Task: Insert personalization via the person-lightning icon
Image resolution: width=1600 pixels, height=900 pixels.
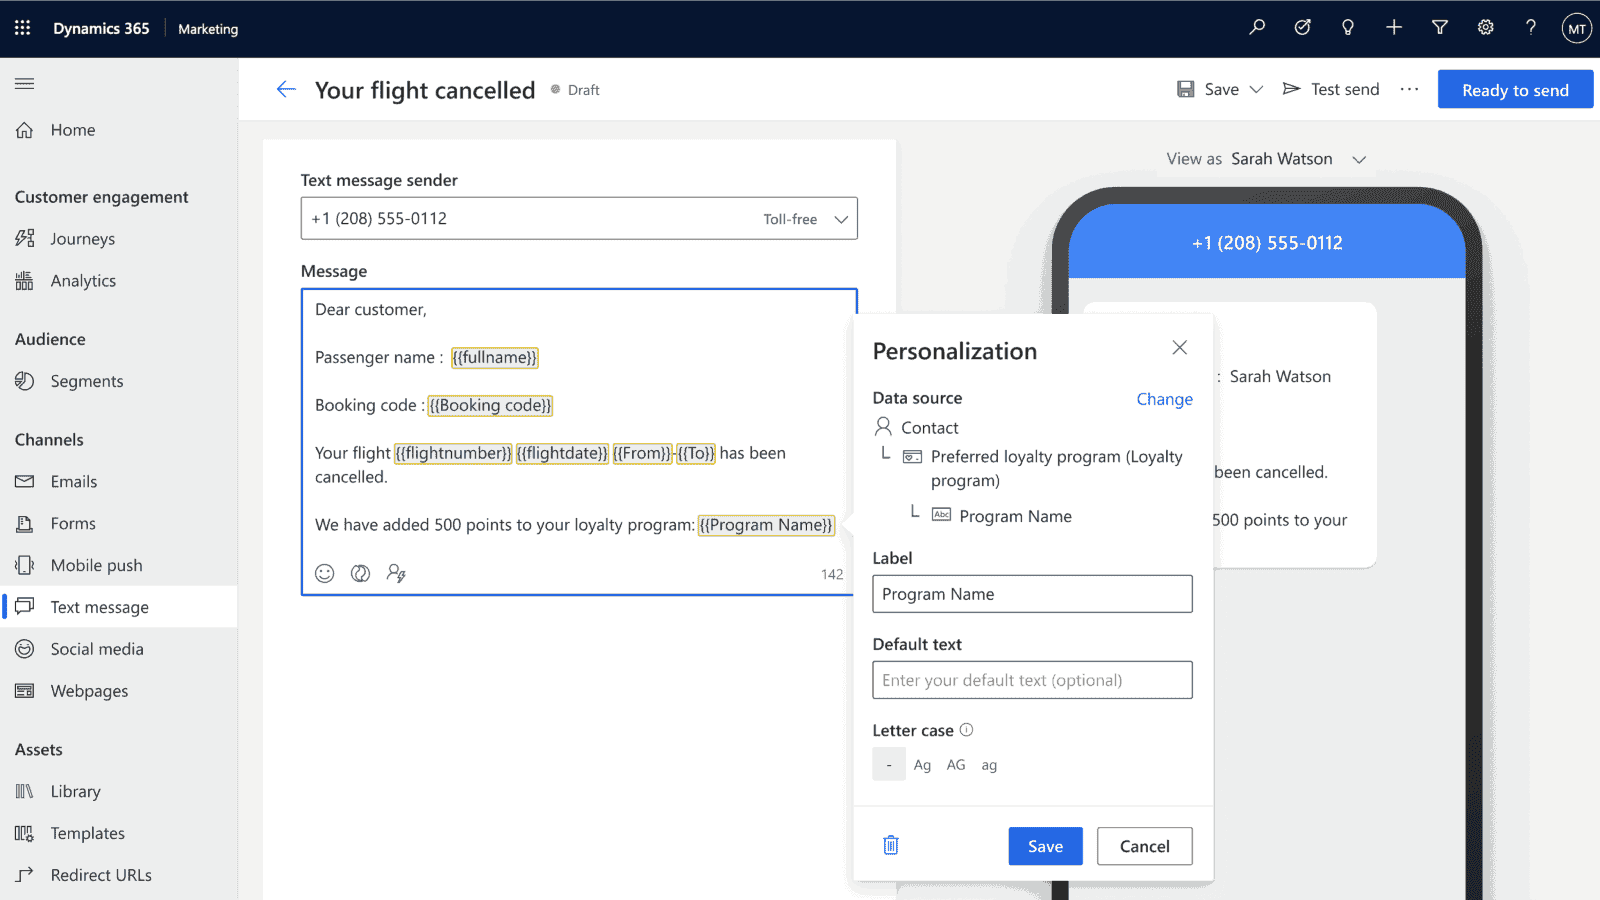Action: 396,573
